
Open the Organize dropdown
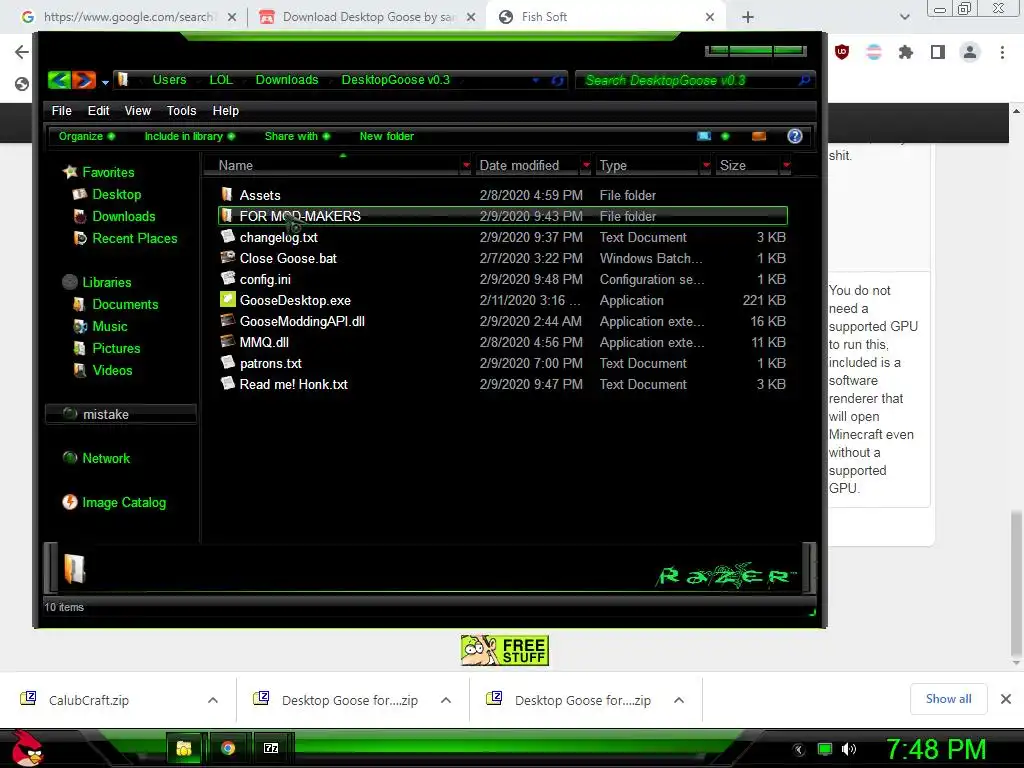[x=86, y=136]
